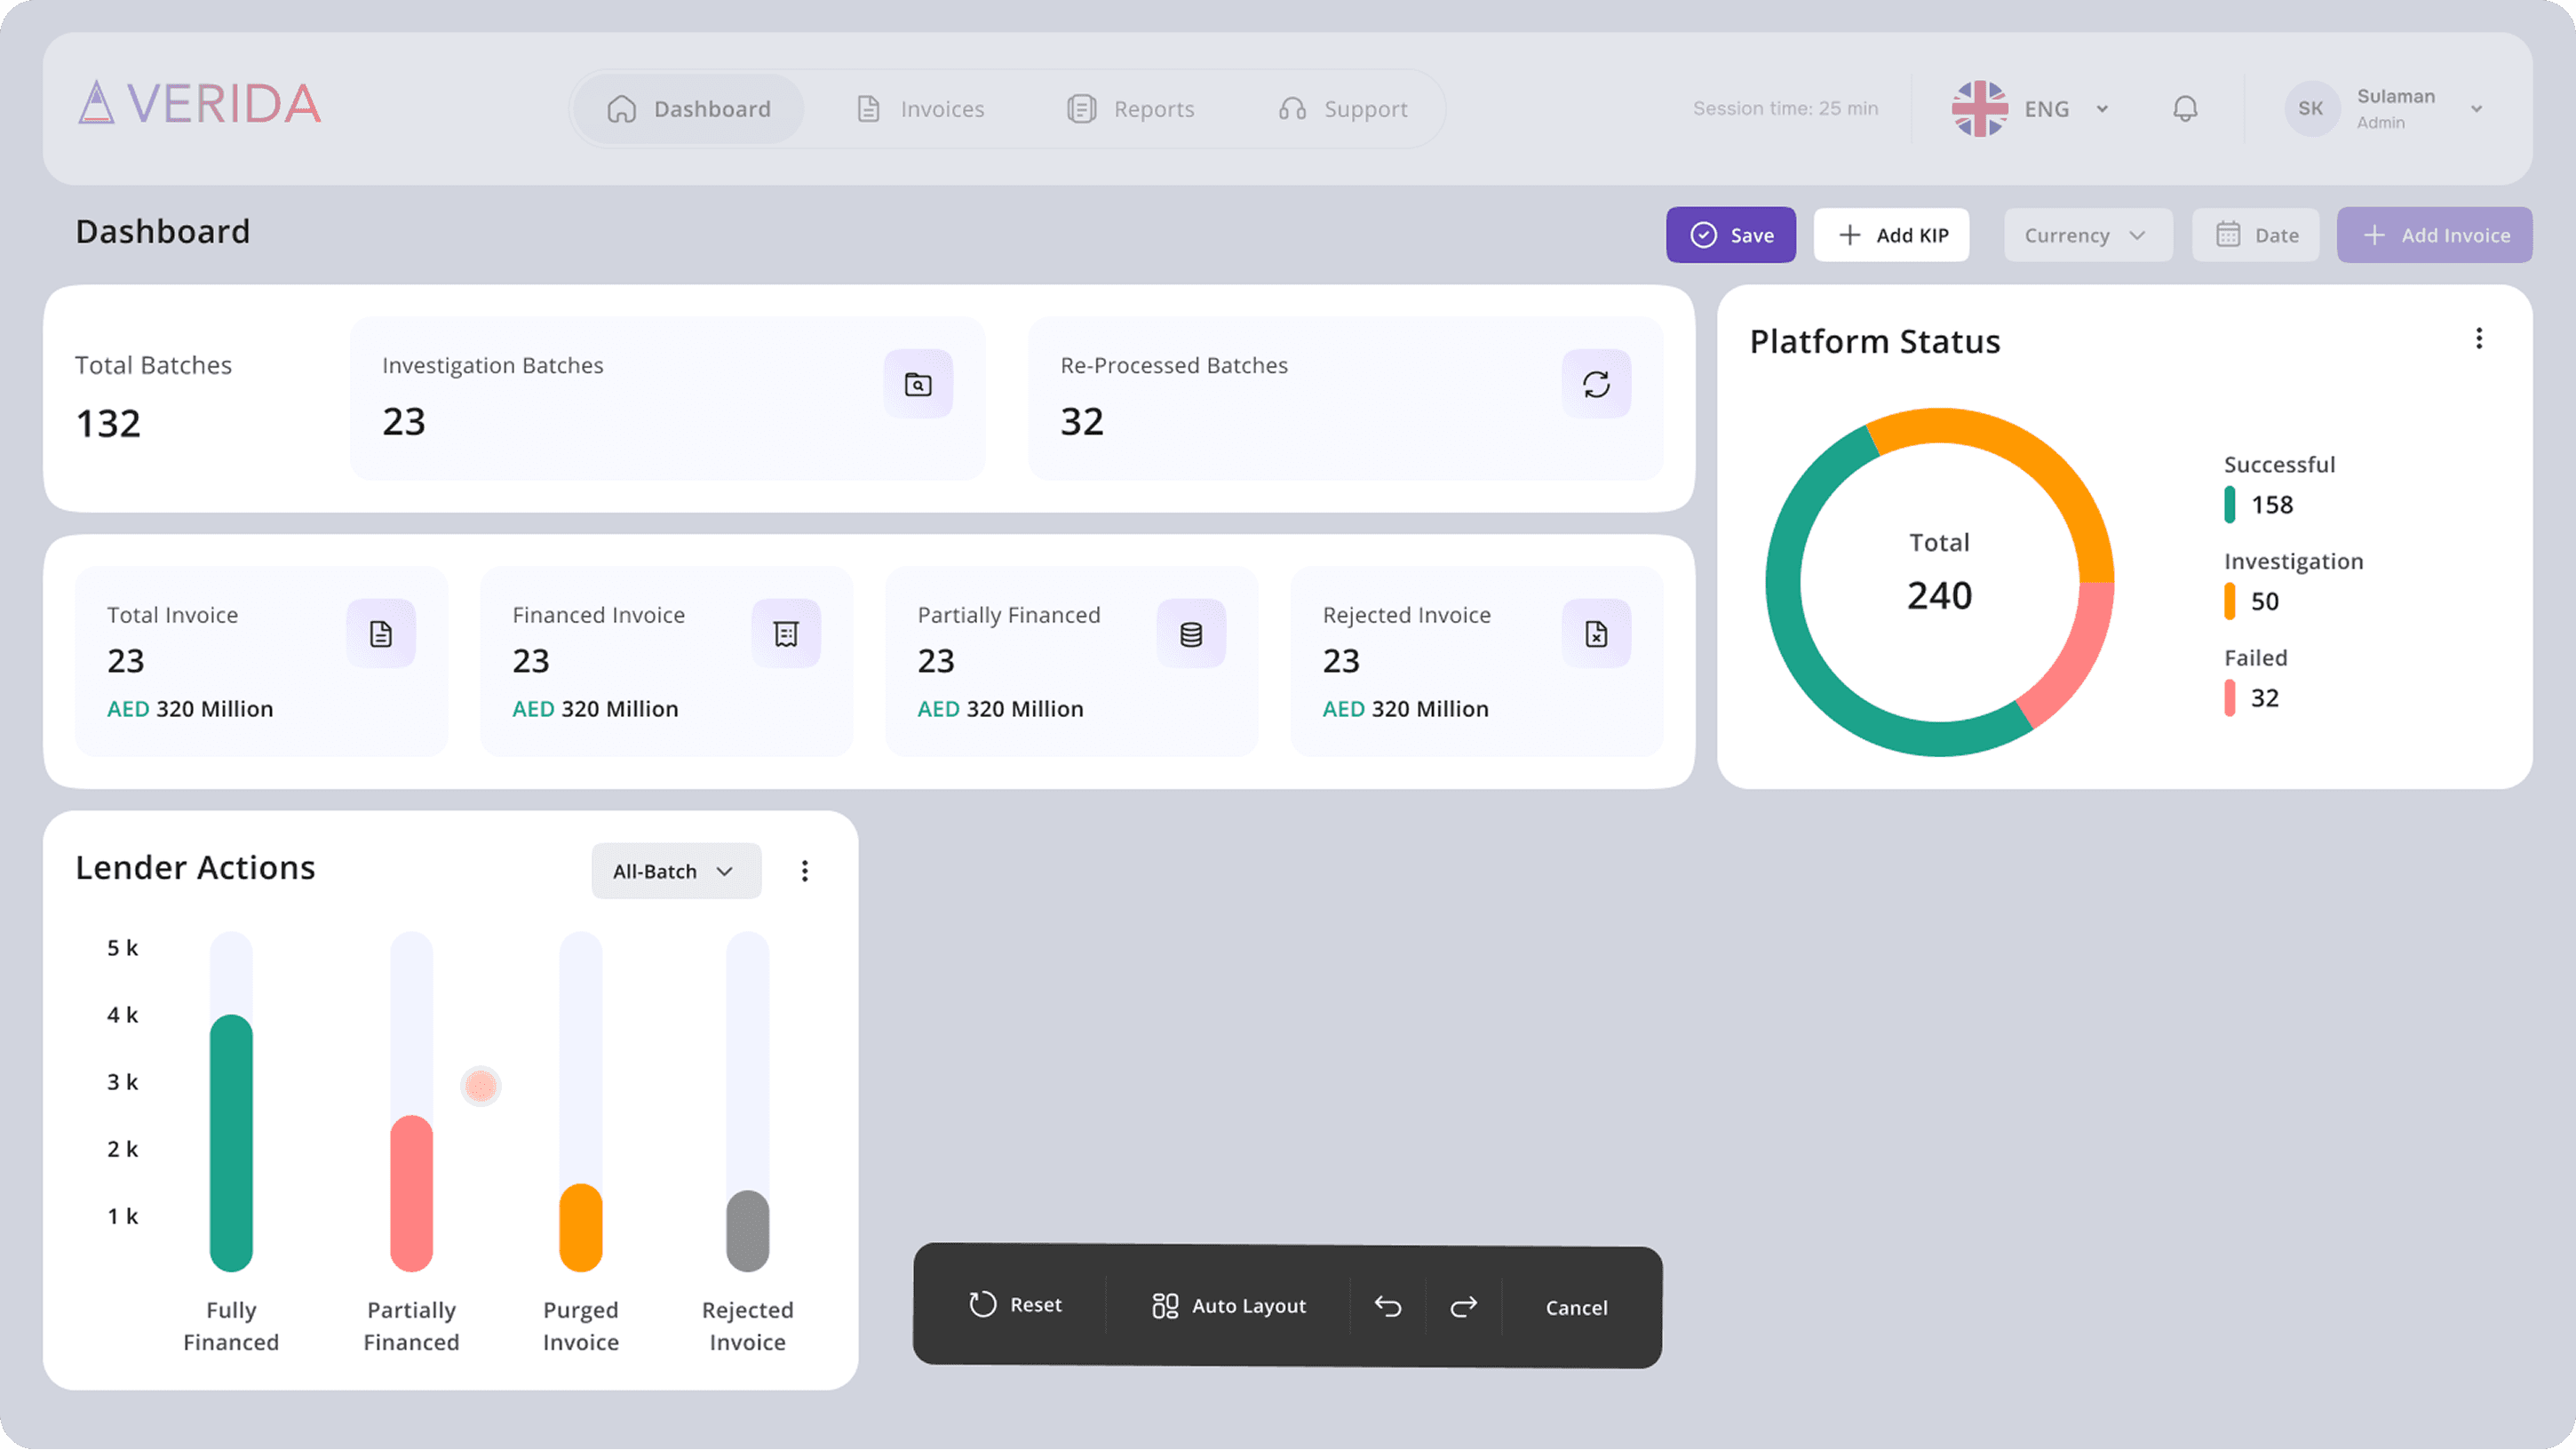The image size is (2576, 1450).
Task: Open the Currency dropdown
Action: [x=2086, y=236]
